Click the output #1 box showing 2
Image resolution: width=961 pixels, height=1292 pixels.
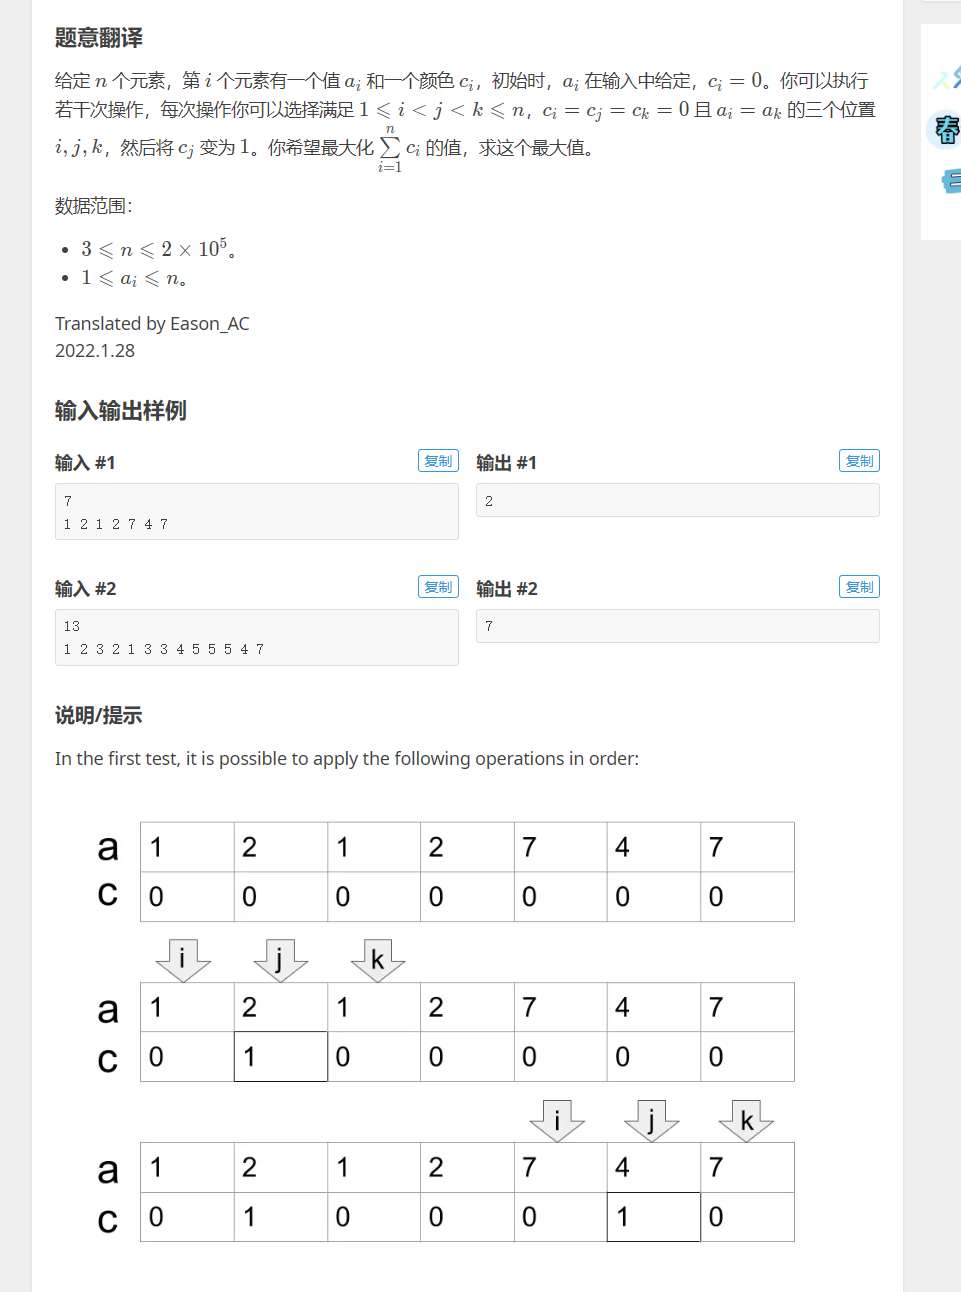pyautogui.click(x=678, y=500)
